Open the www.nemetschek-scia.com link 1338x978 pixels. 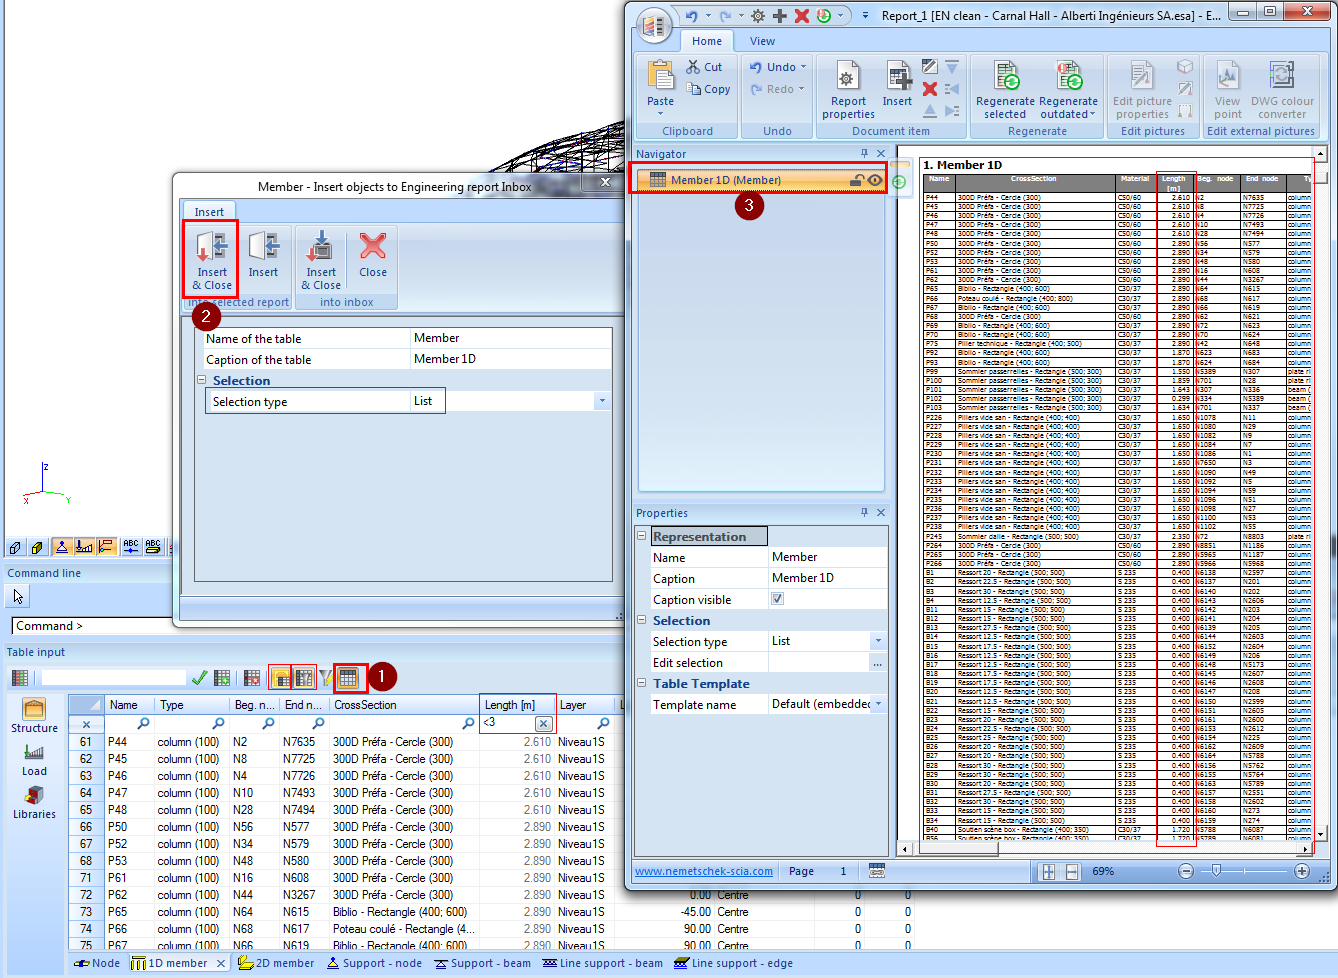[x=703, y=871]
